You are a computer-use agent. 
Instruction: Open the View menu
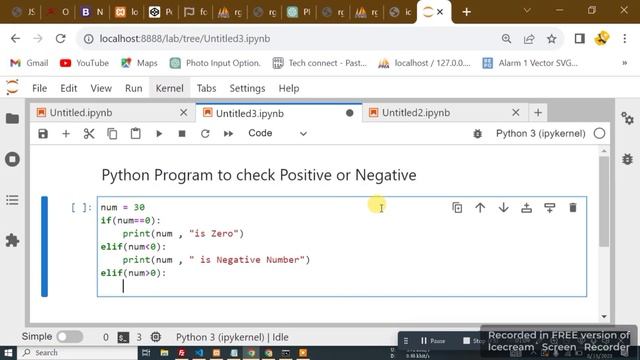pos(101,88)
